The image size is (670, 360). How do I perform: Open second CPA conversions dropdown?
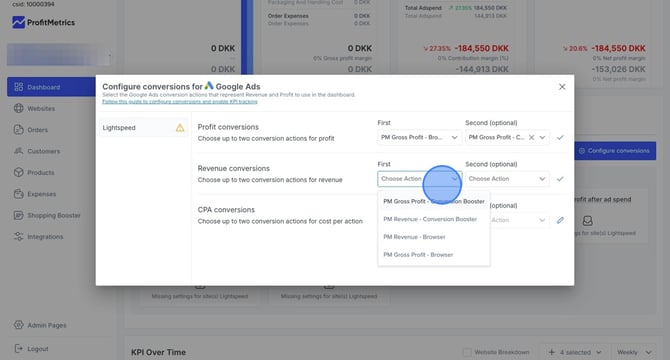click(x=520, y=220)
